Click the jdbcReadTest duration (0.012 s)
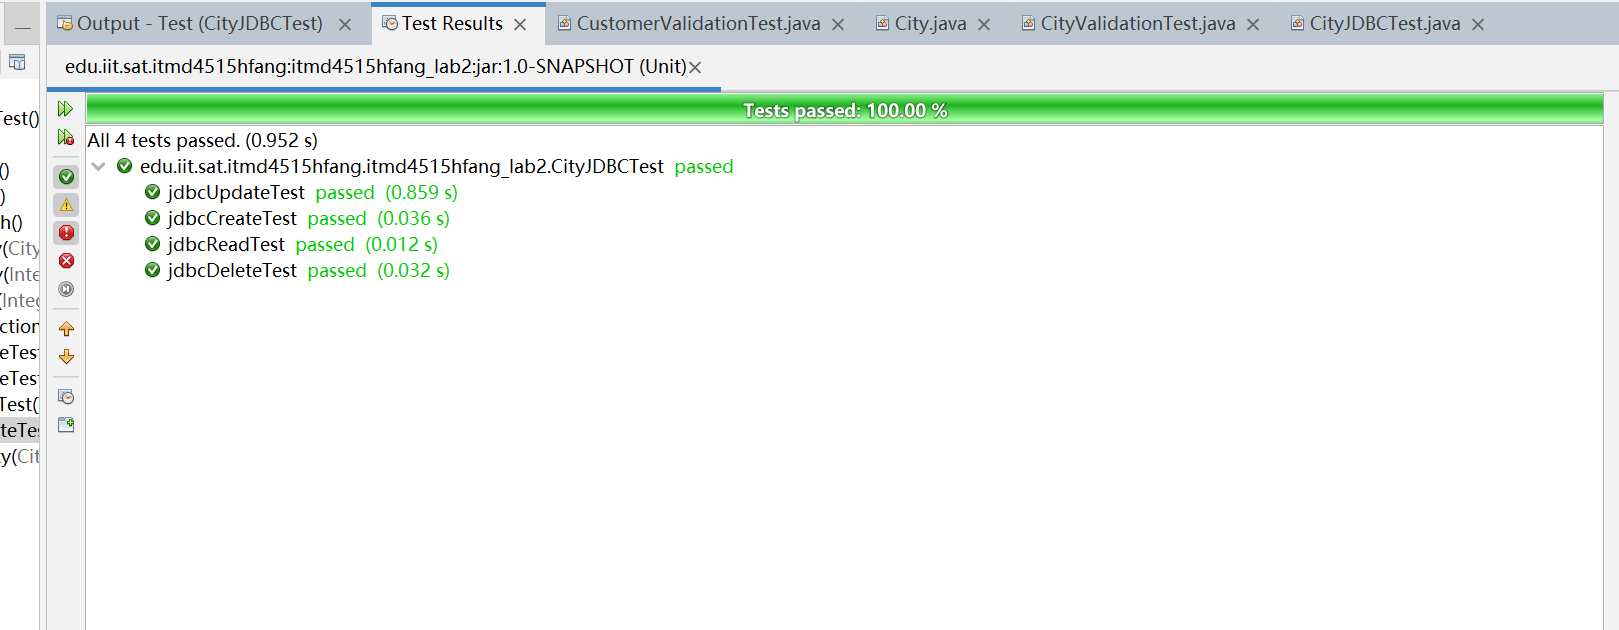 pyautogui.click(x=402, y=245)
